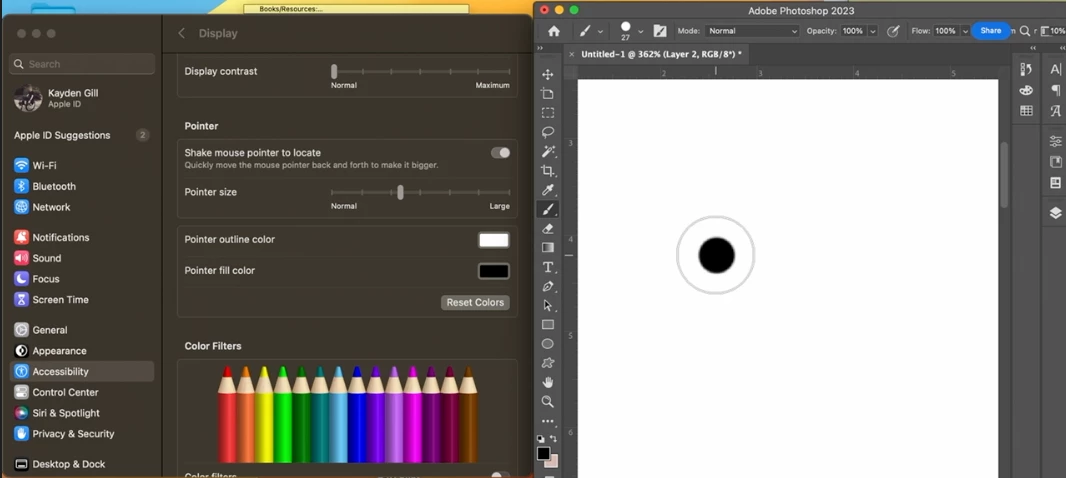Select the Brush tool in toolbar
This screenshot has height=478, width=1066.
coord(547,209)
